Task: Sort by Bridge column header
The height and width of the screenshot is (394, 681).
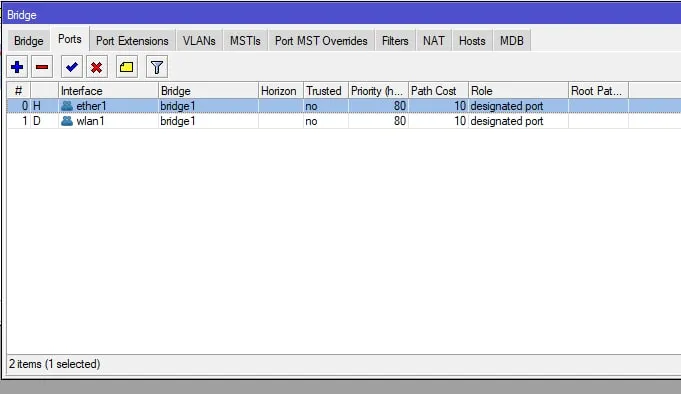Action: pos(208,91)
